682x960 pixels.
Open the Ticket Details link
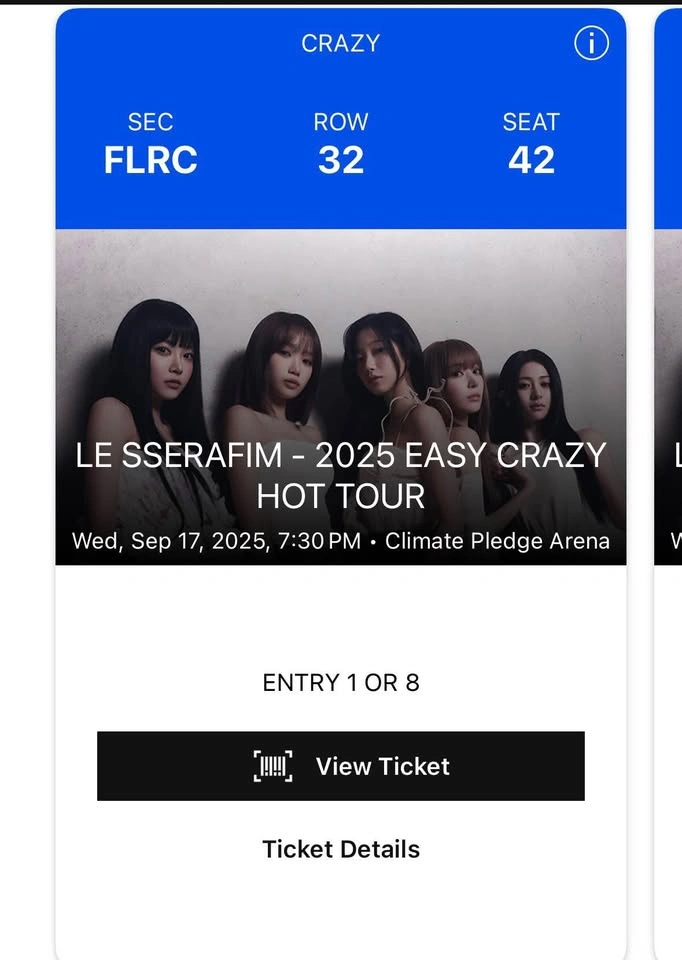click(x=341, y=849)
